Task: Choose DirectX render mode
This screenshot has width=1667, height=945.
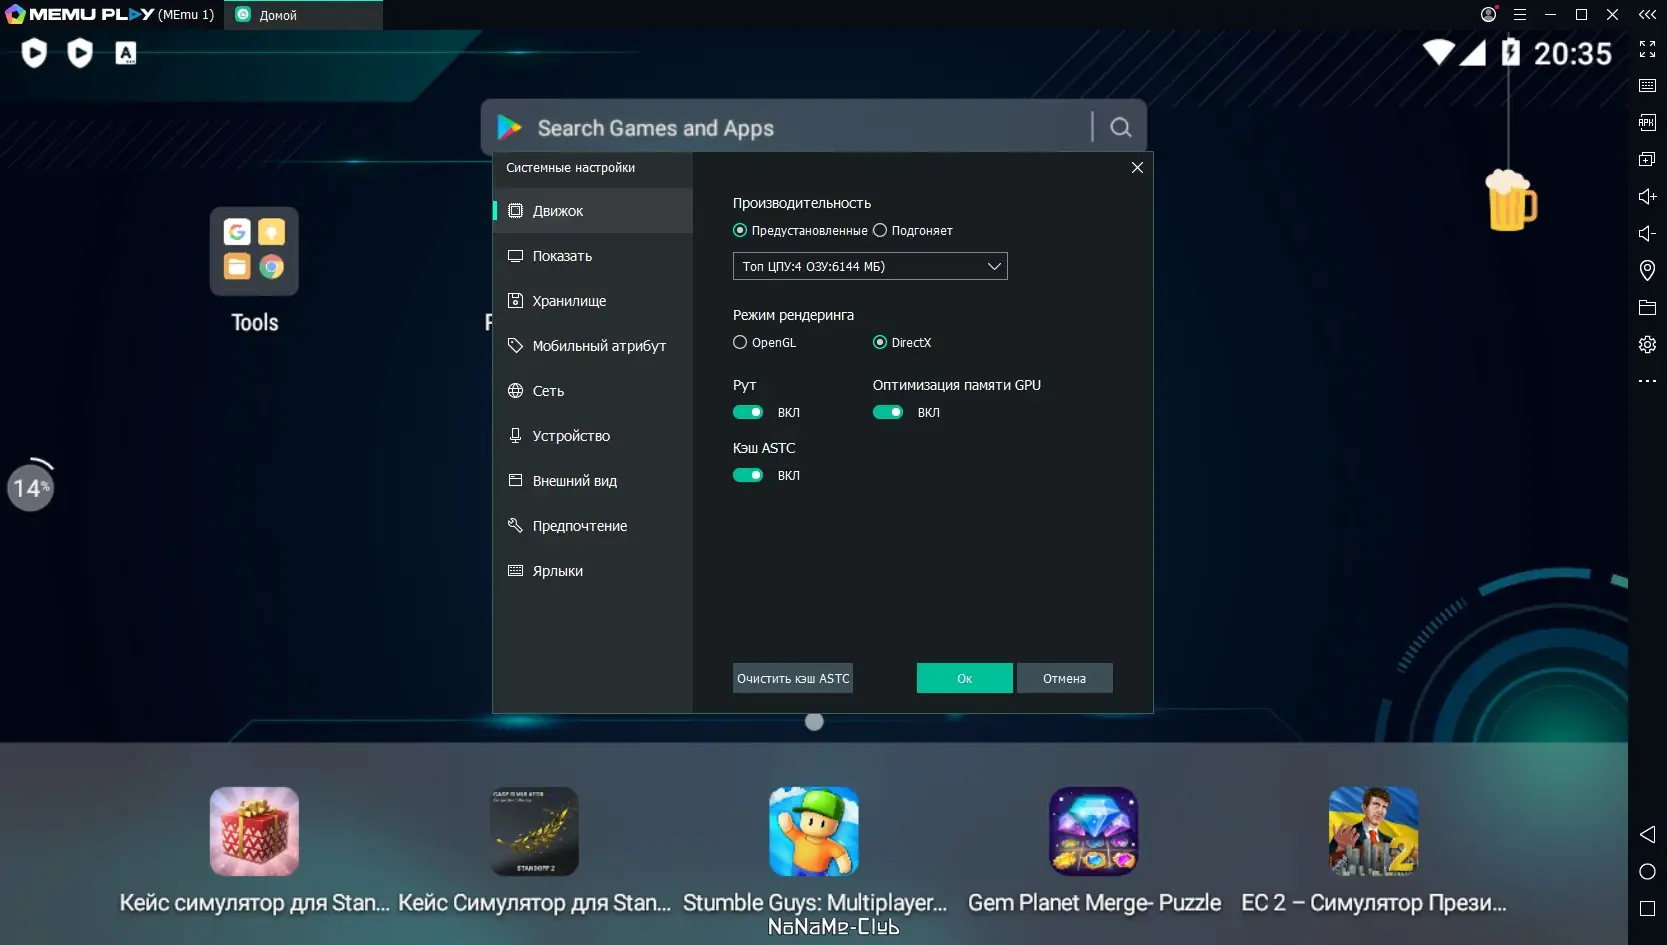Action: coord(880,342)
